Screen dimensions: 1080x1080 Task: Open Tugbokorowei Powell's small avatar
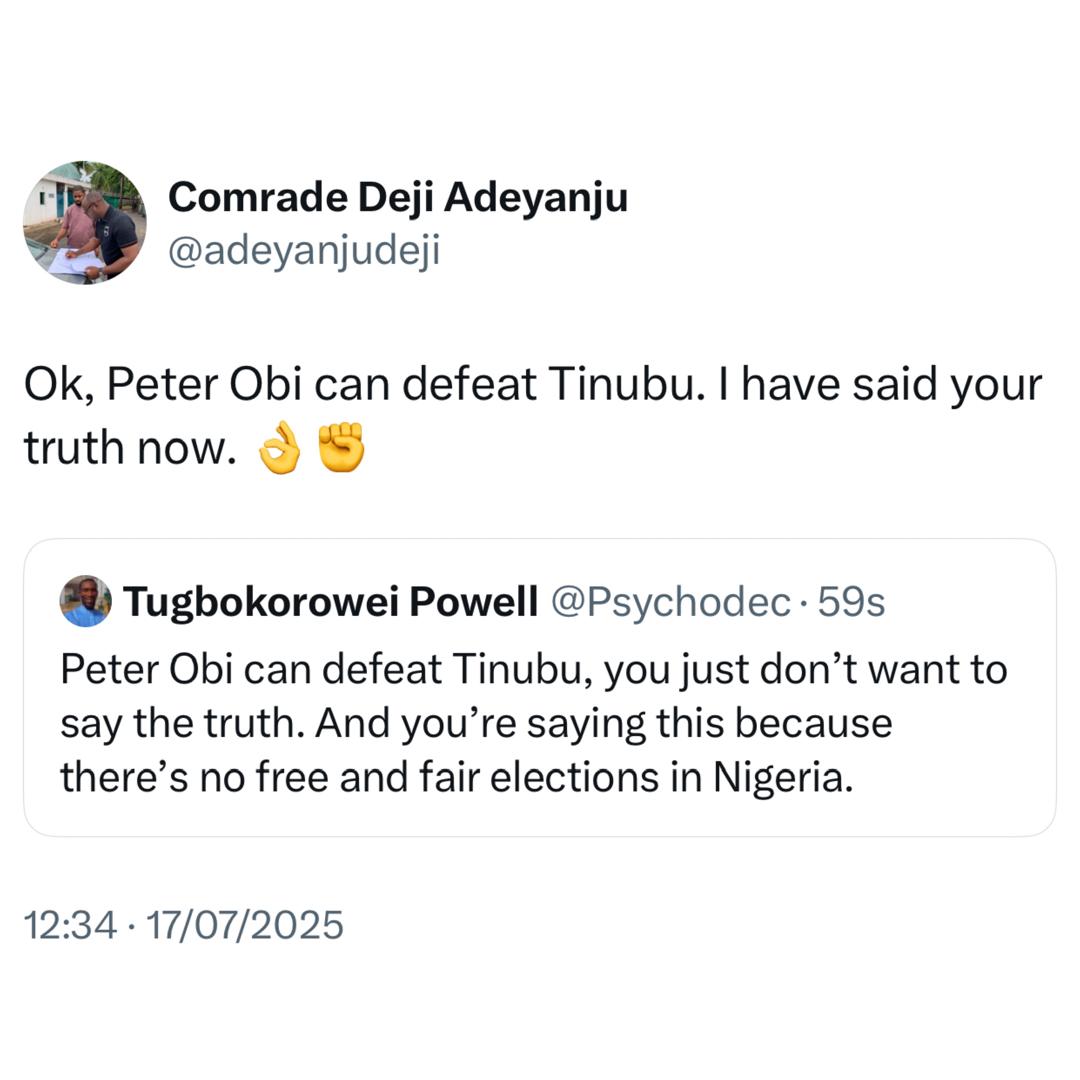tap(86, 602)
